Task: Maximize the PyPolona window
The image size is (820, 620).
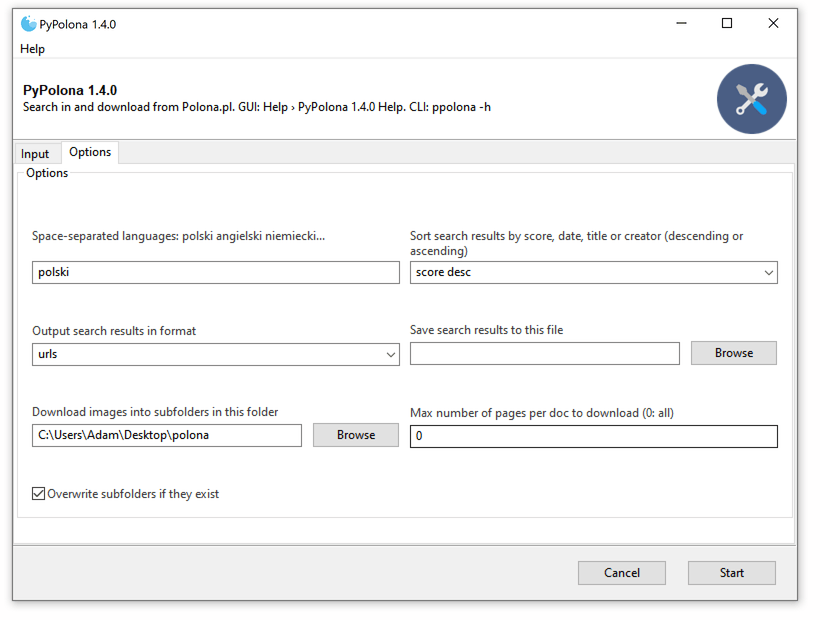Action: click(727, 24)
